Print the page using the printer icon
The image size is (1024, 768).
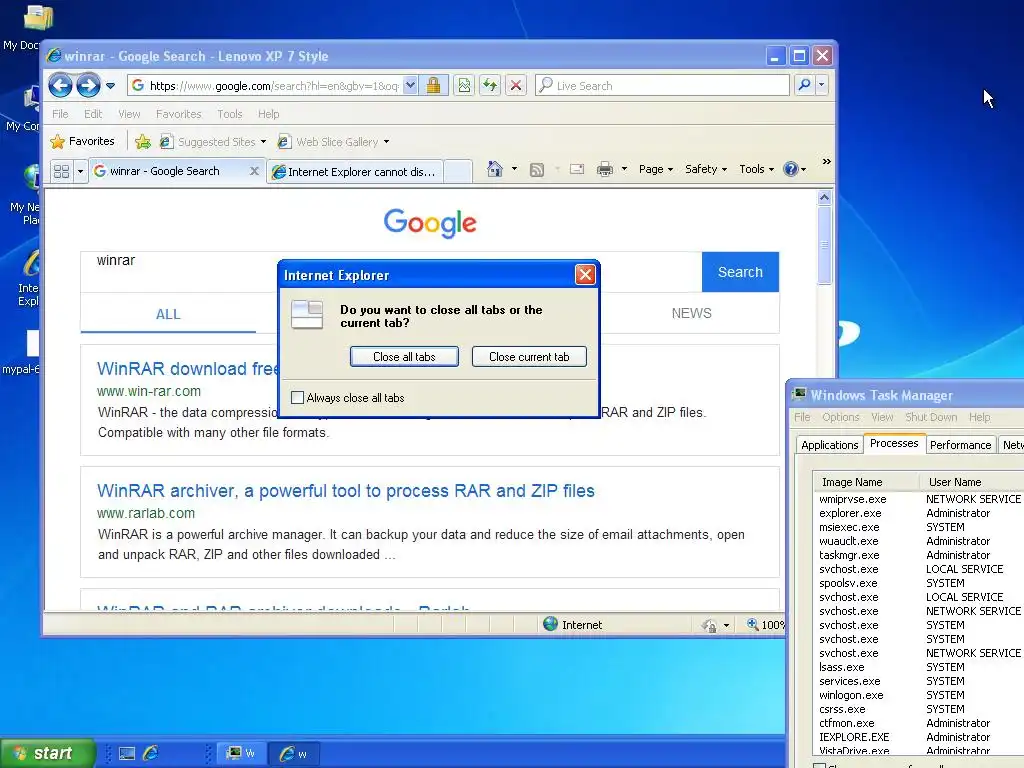pyautogui.click(x=605, y=169)
